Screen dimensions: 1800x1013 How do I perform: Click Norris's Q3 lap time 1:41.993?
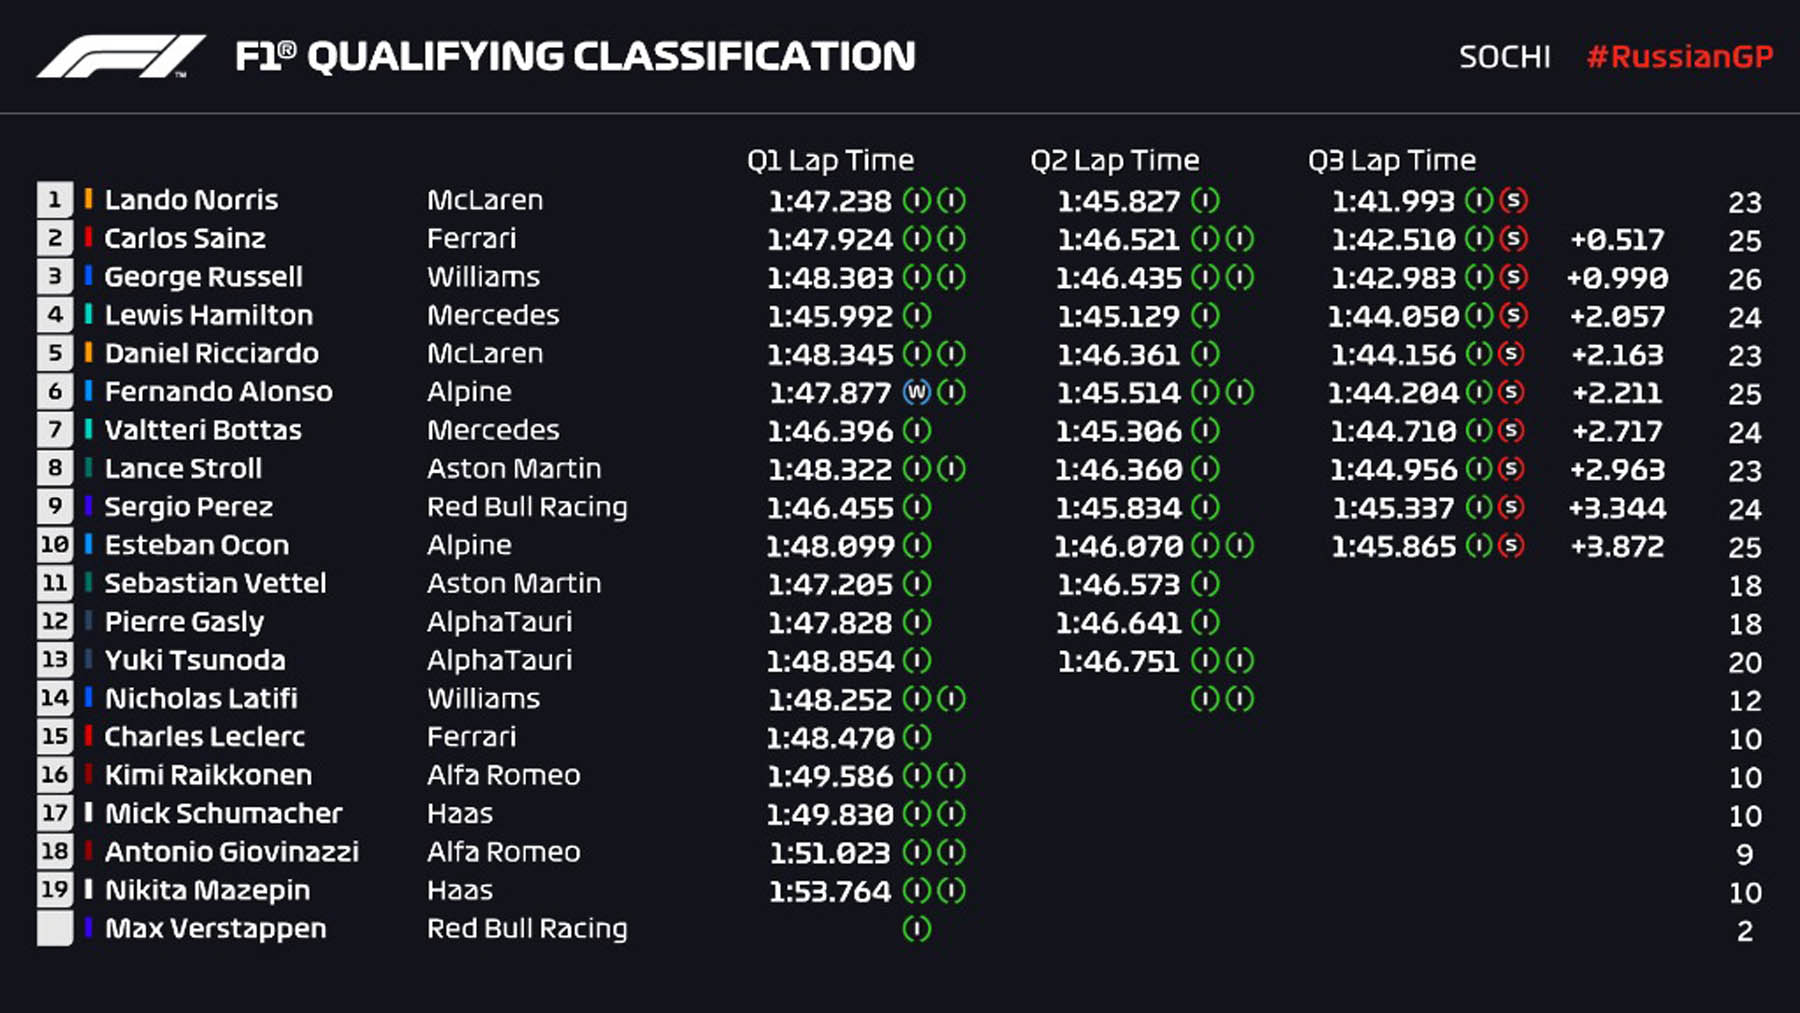click(1392, 201)
